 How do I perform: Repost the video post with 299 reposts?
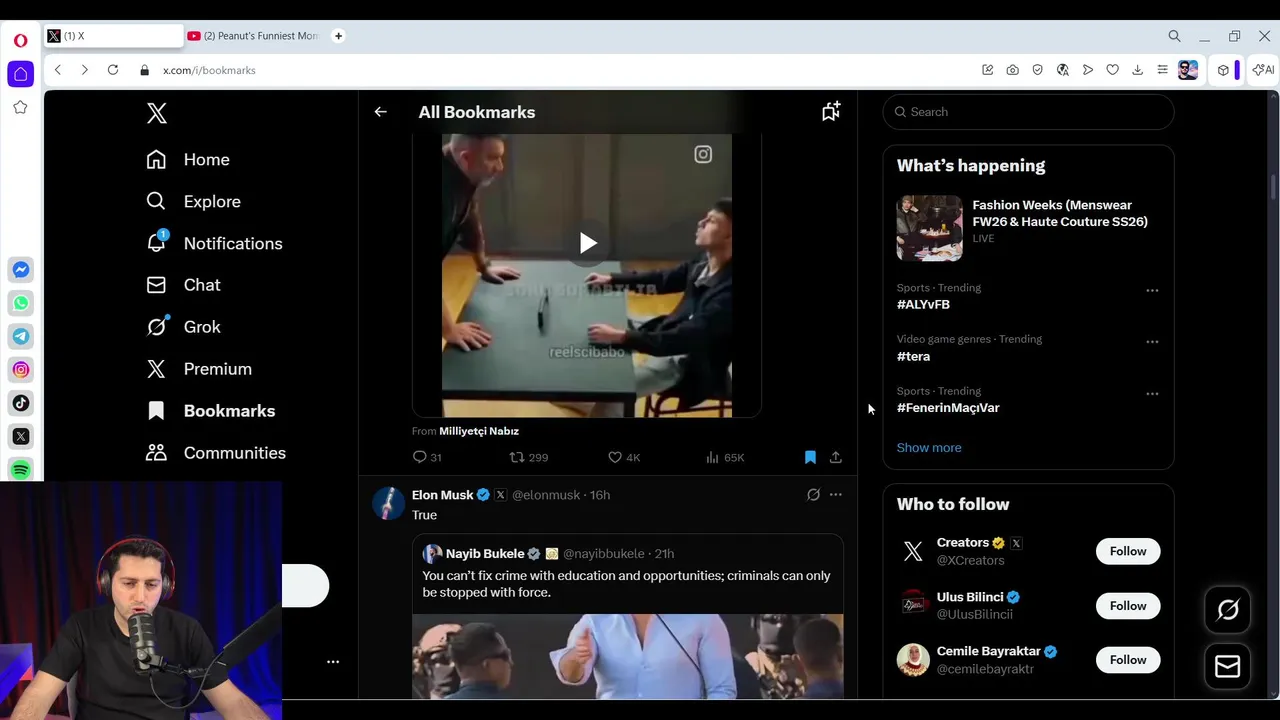pyautogui.click(x=529, y=457)
